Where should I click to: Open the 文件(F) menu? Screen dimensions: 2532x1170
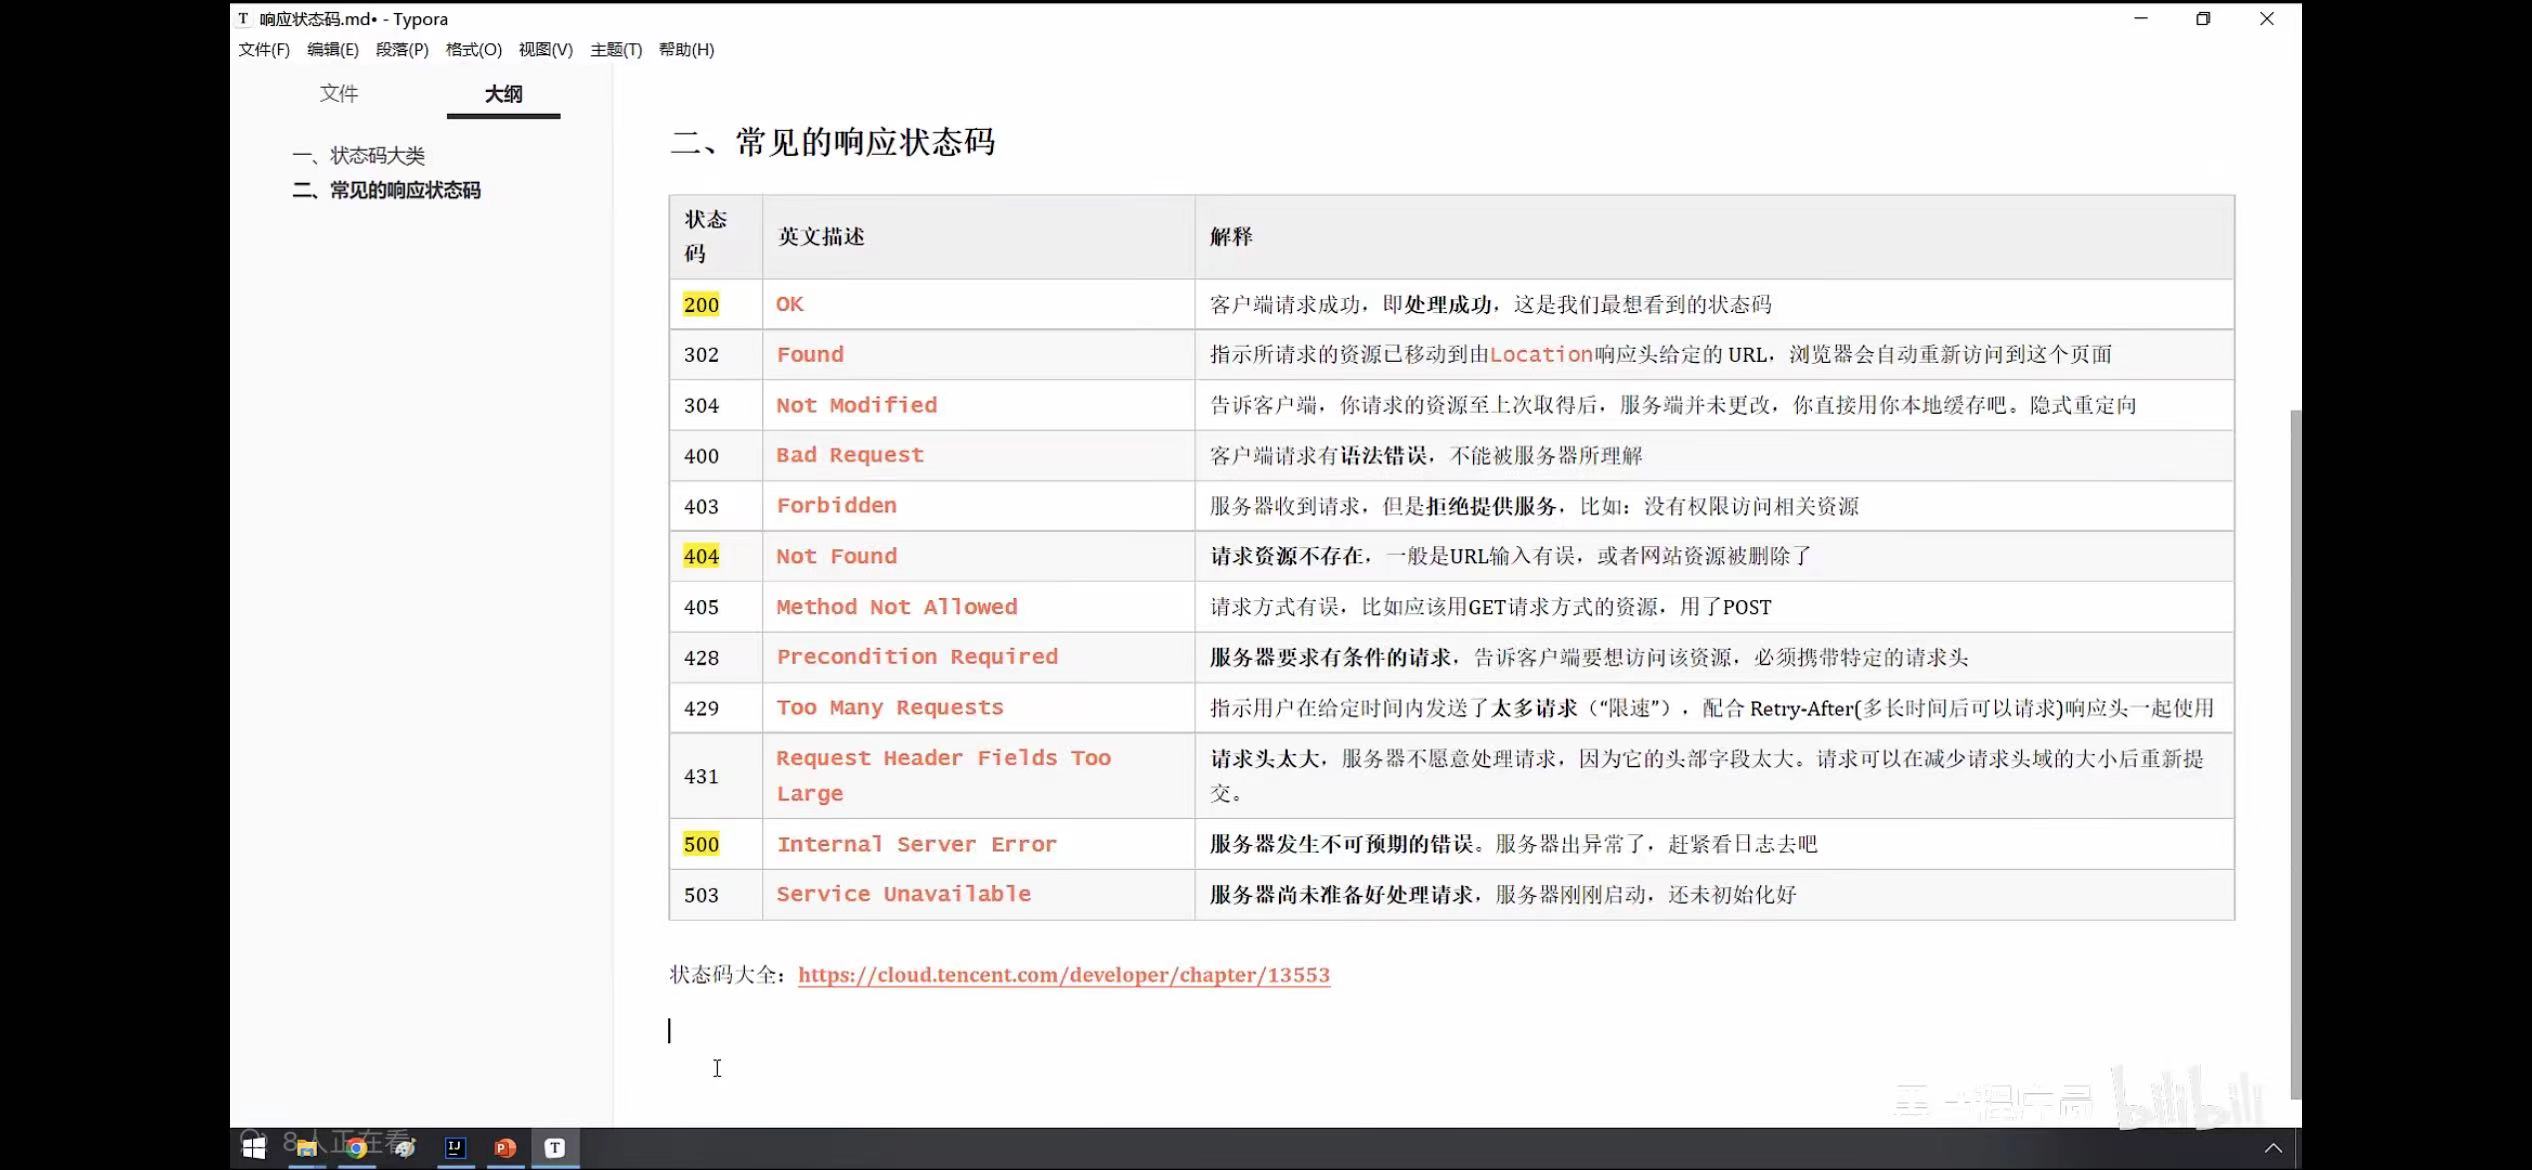tap(264, 50)
